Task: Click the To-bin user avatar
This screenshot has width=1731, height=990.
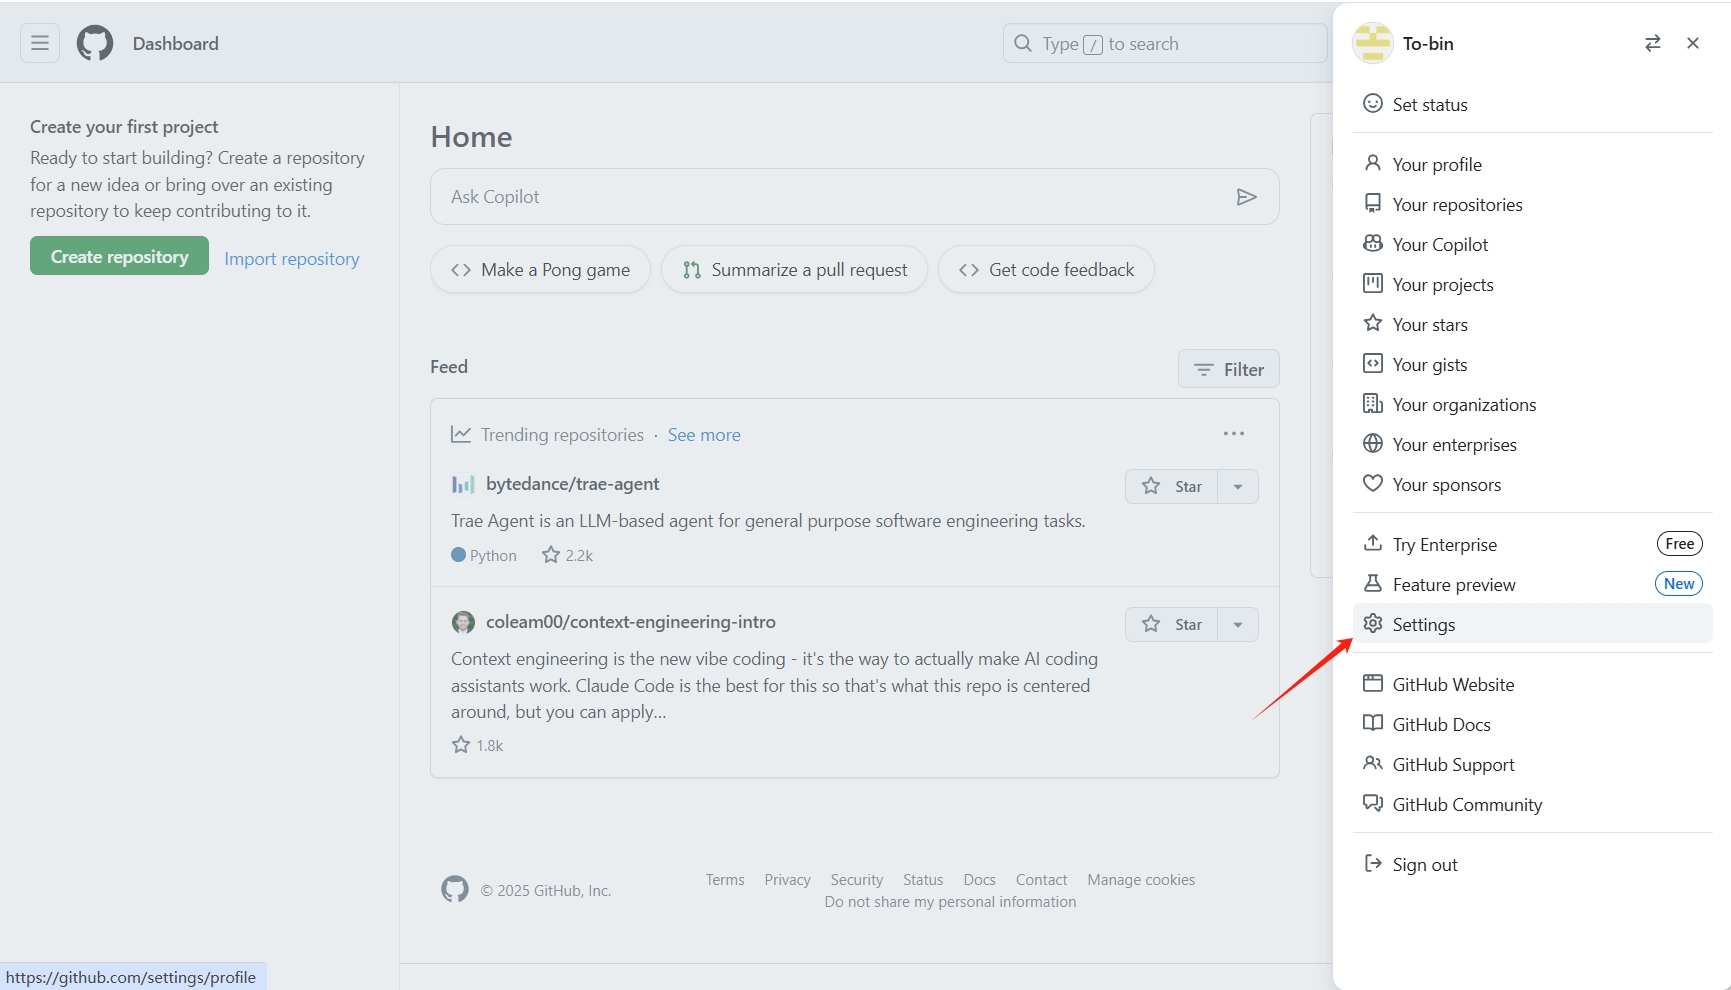Action: click(1372, 43)
